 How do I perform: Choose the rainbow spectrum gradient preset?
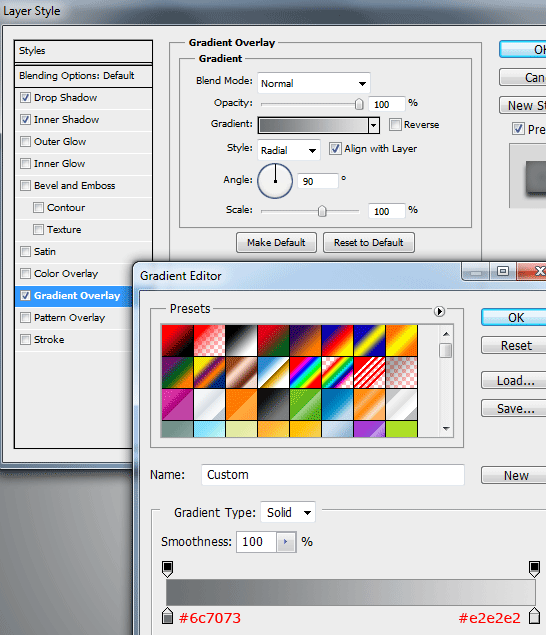[x=305, y=372]
